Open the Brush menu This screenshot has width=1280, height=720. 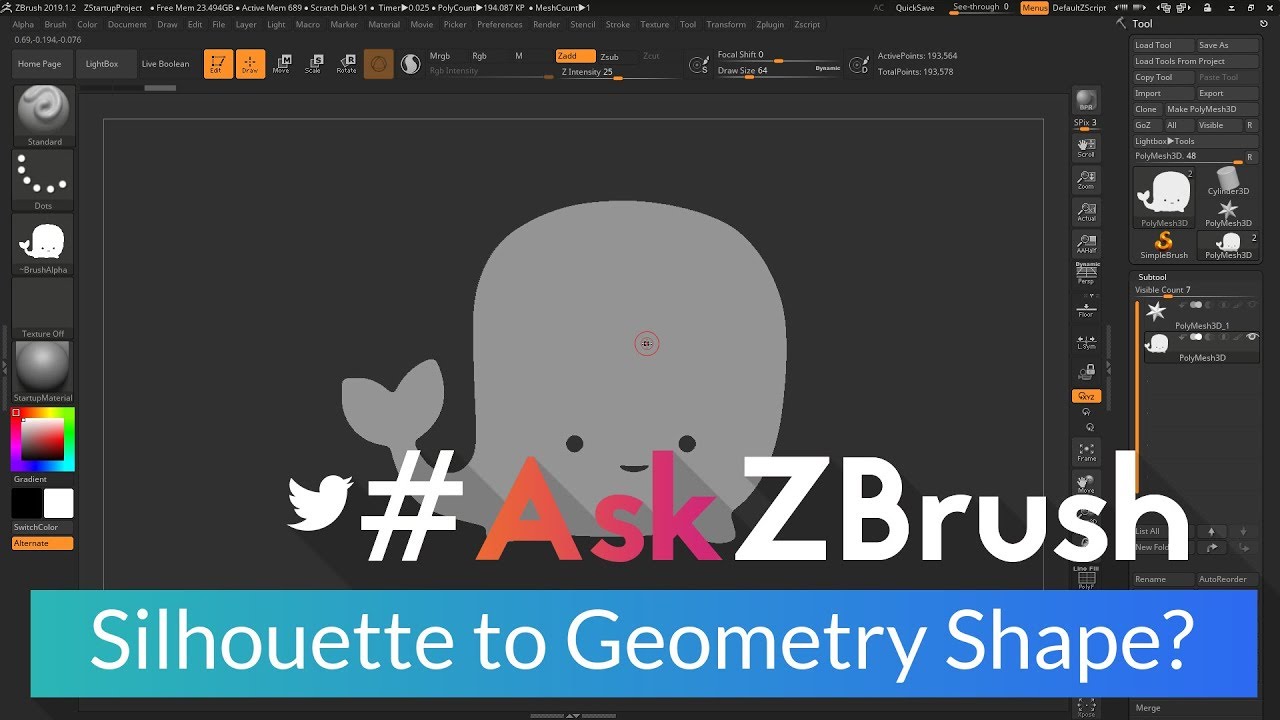point(56,24)
